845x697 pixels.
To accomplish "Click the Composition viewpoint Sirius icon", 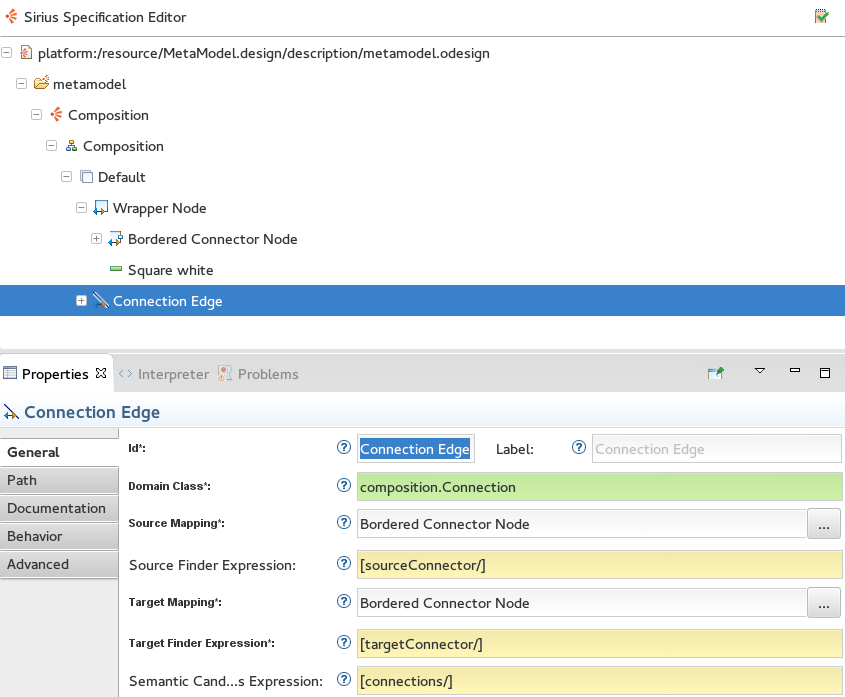I will [x=56, y=114].
